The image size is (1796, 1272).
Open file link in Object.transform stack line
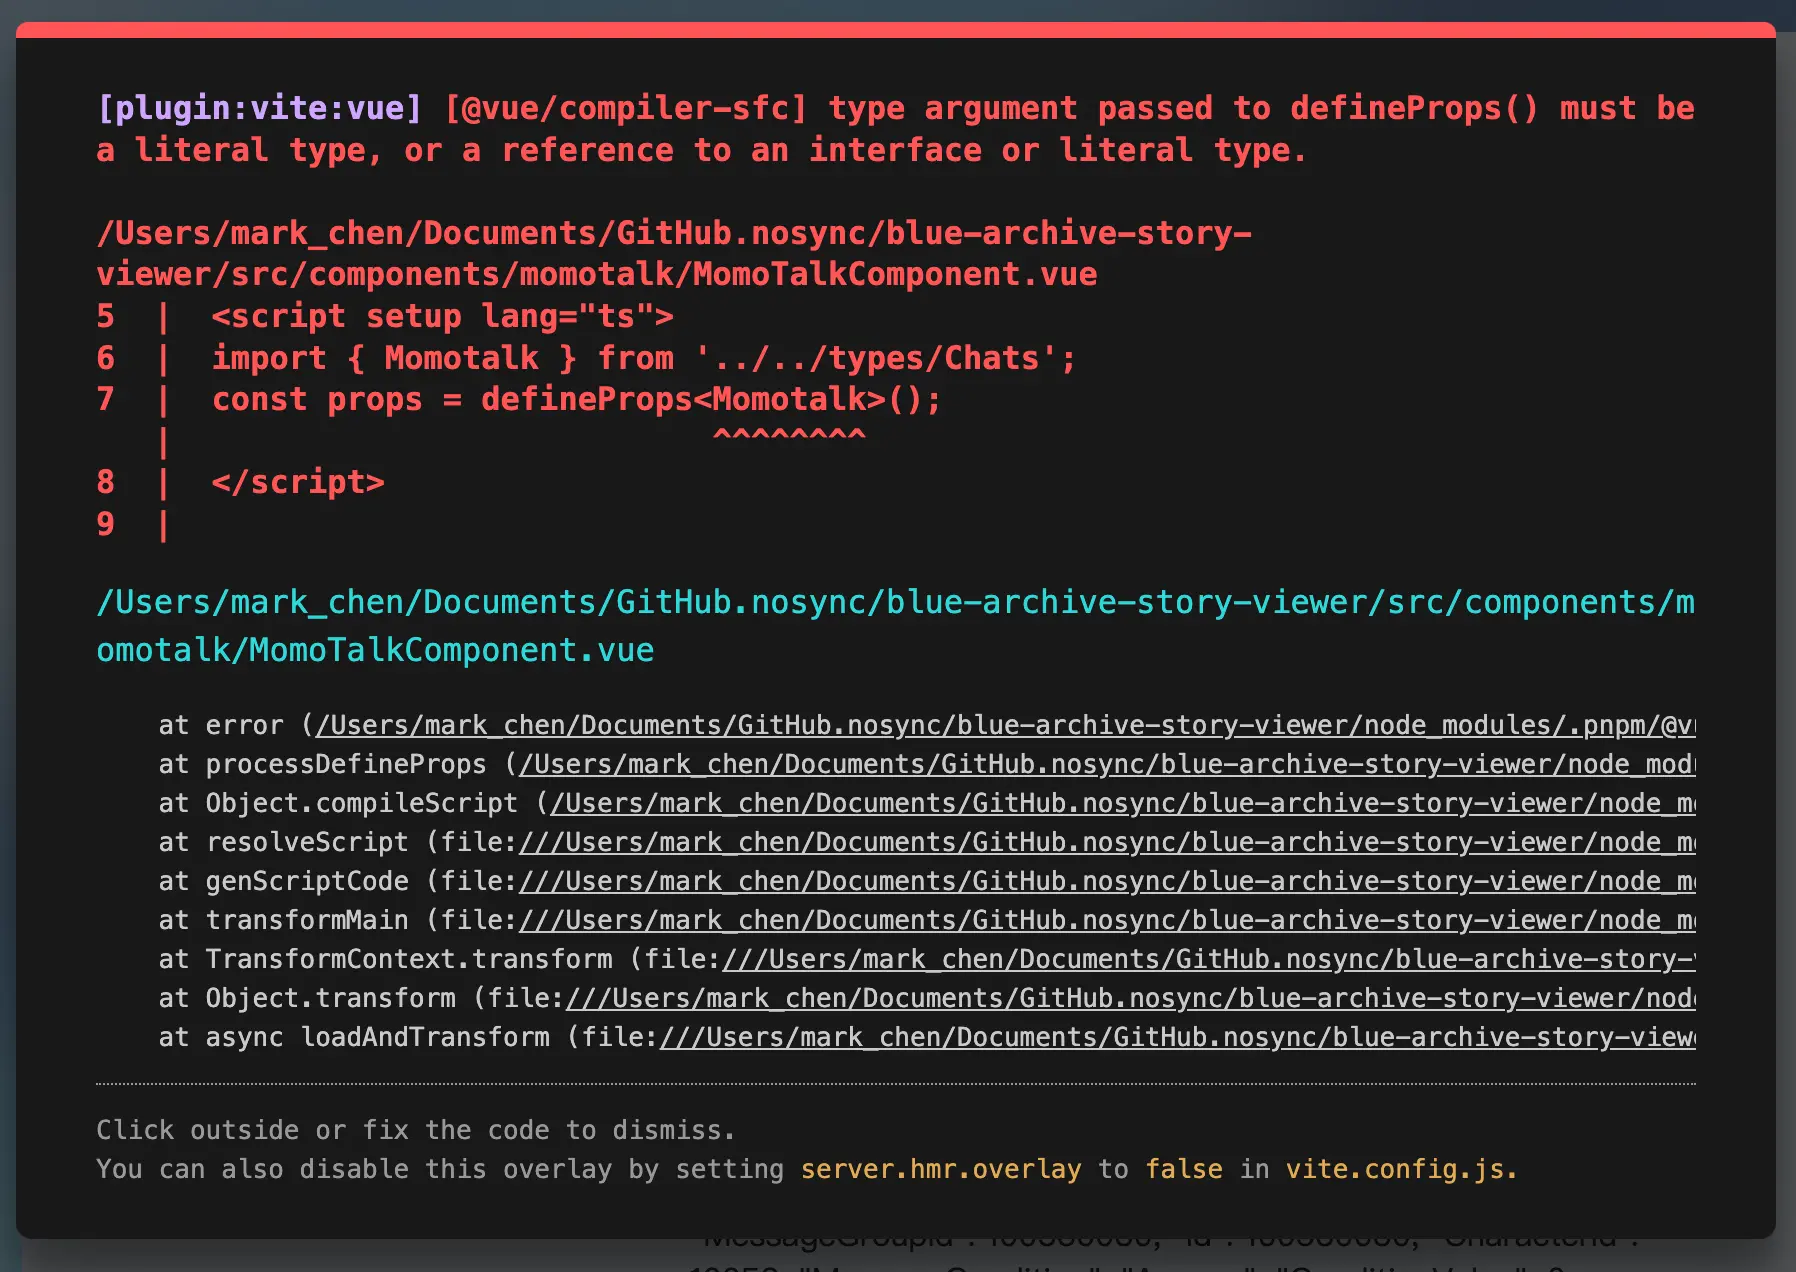1131,998
